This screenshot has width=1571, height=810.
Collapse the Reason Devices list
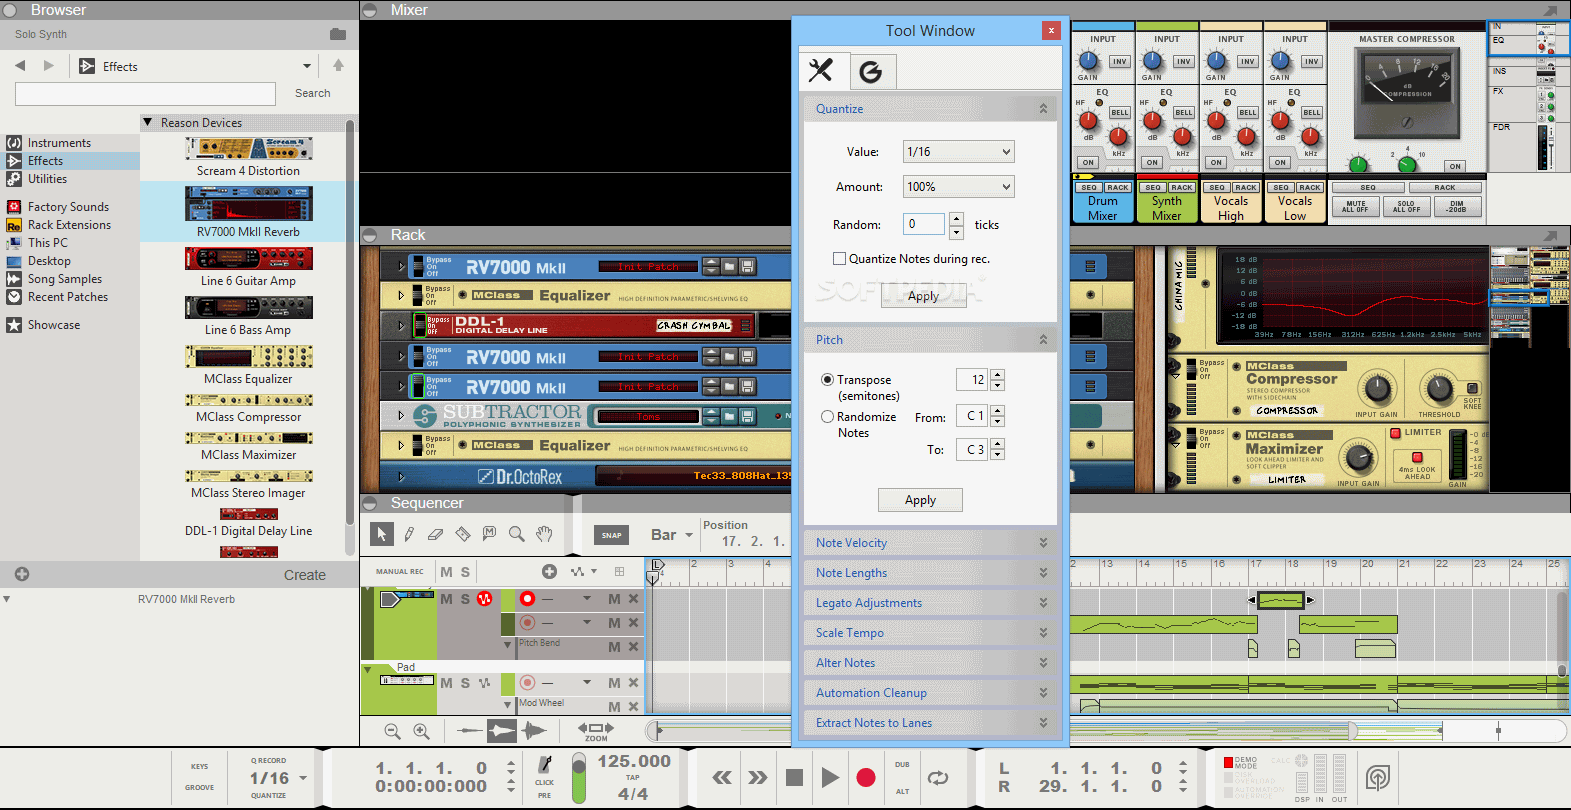(x=148, y=123)
